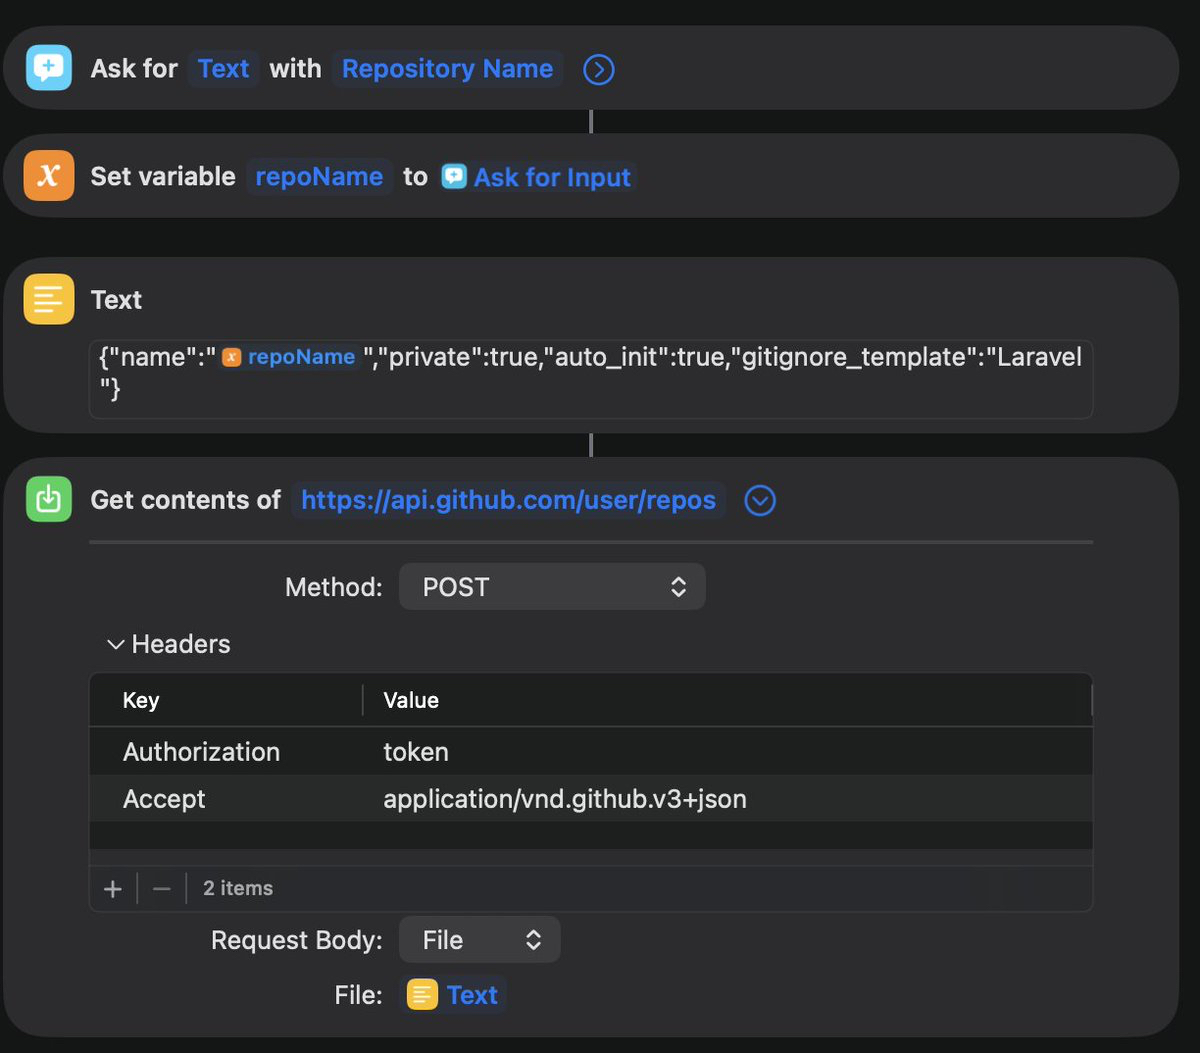This screenshot has height=1053, width=1200.
Task: Click the Text file variable token
Action: pyautogui.click(x=453, y=995)
